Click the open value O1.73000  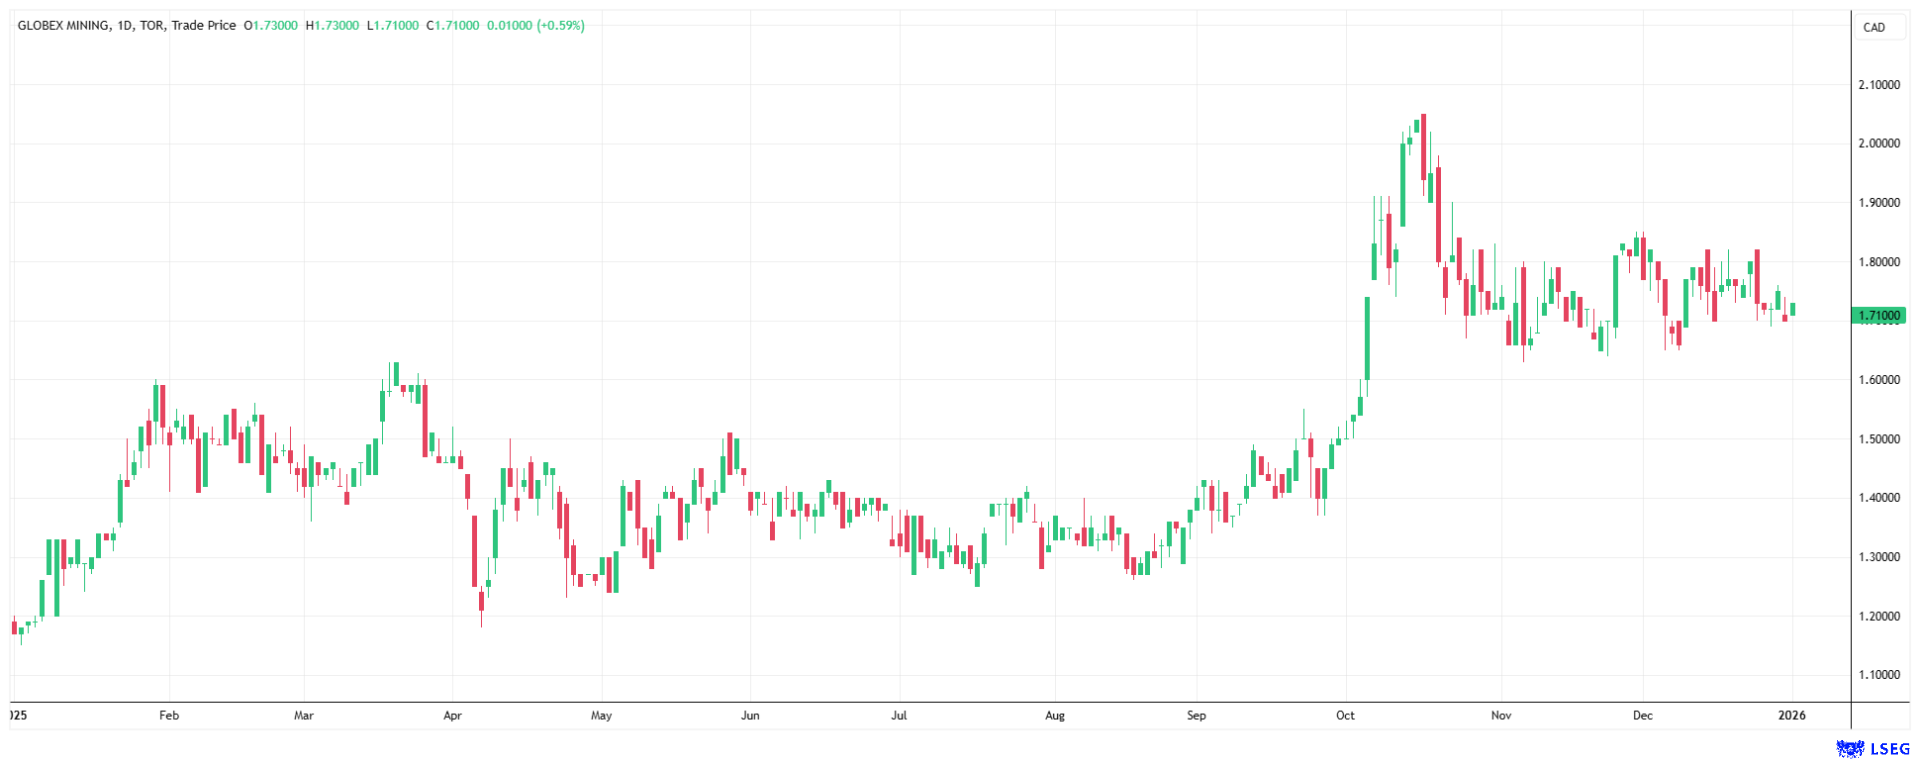pos(270,25)
